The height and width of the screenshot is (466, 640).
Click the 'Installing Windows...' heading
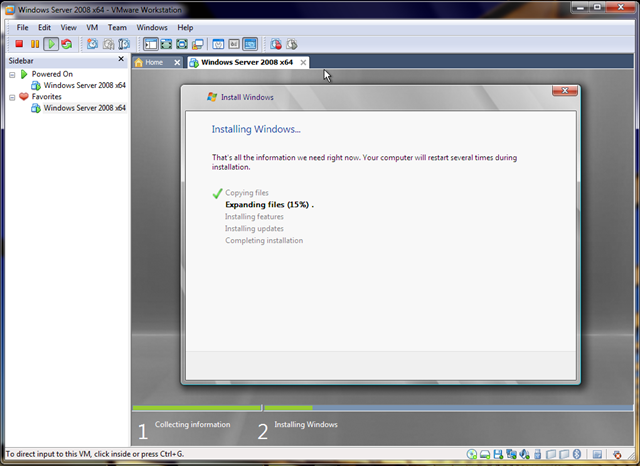[x=256, y=129]
